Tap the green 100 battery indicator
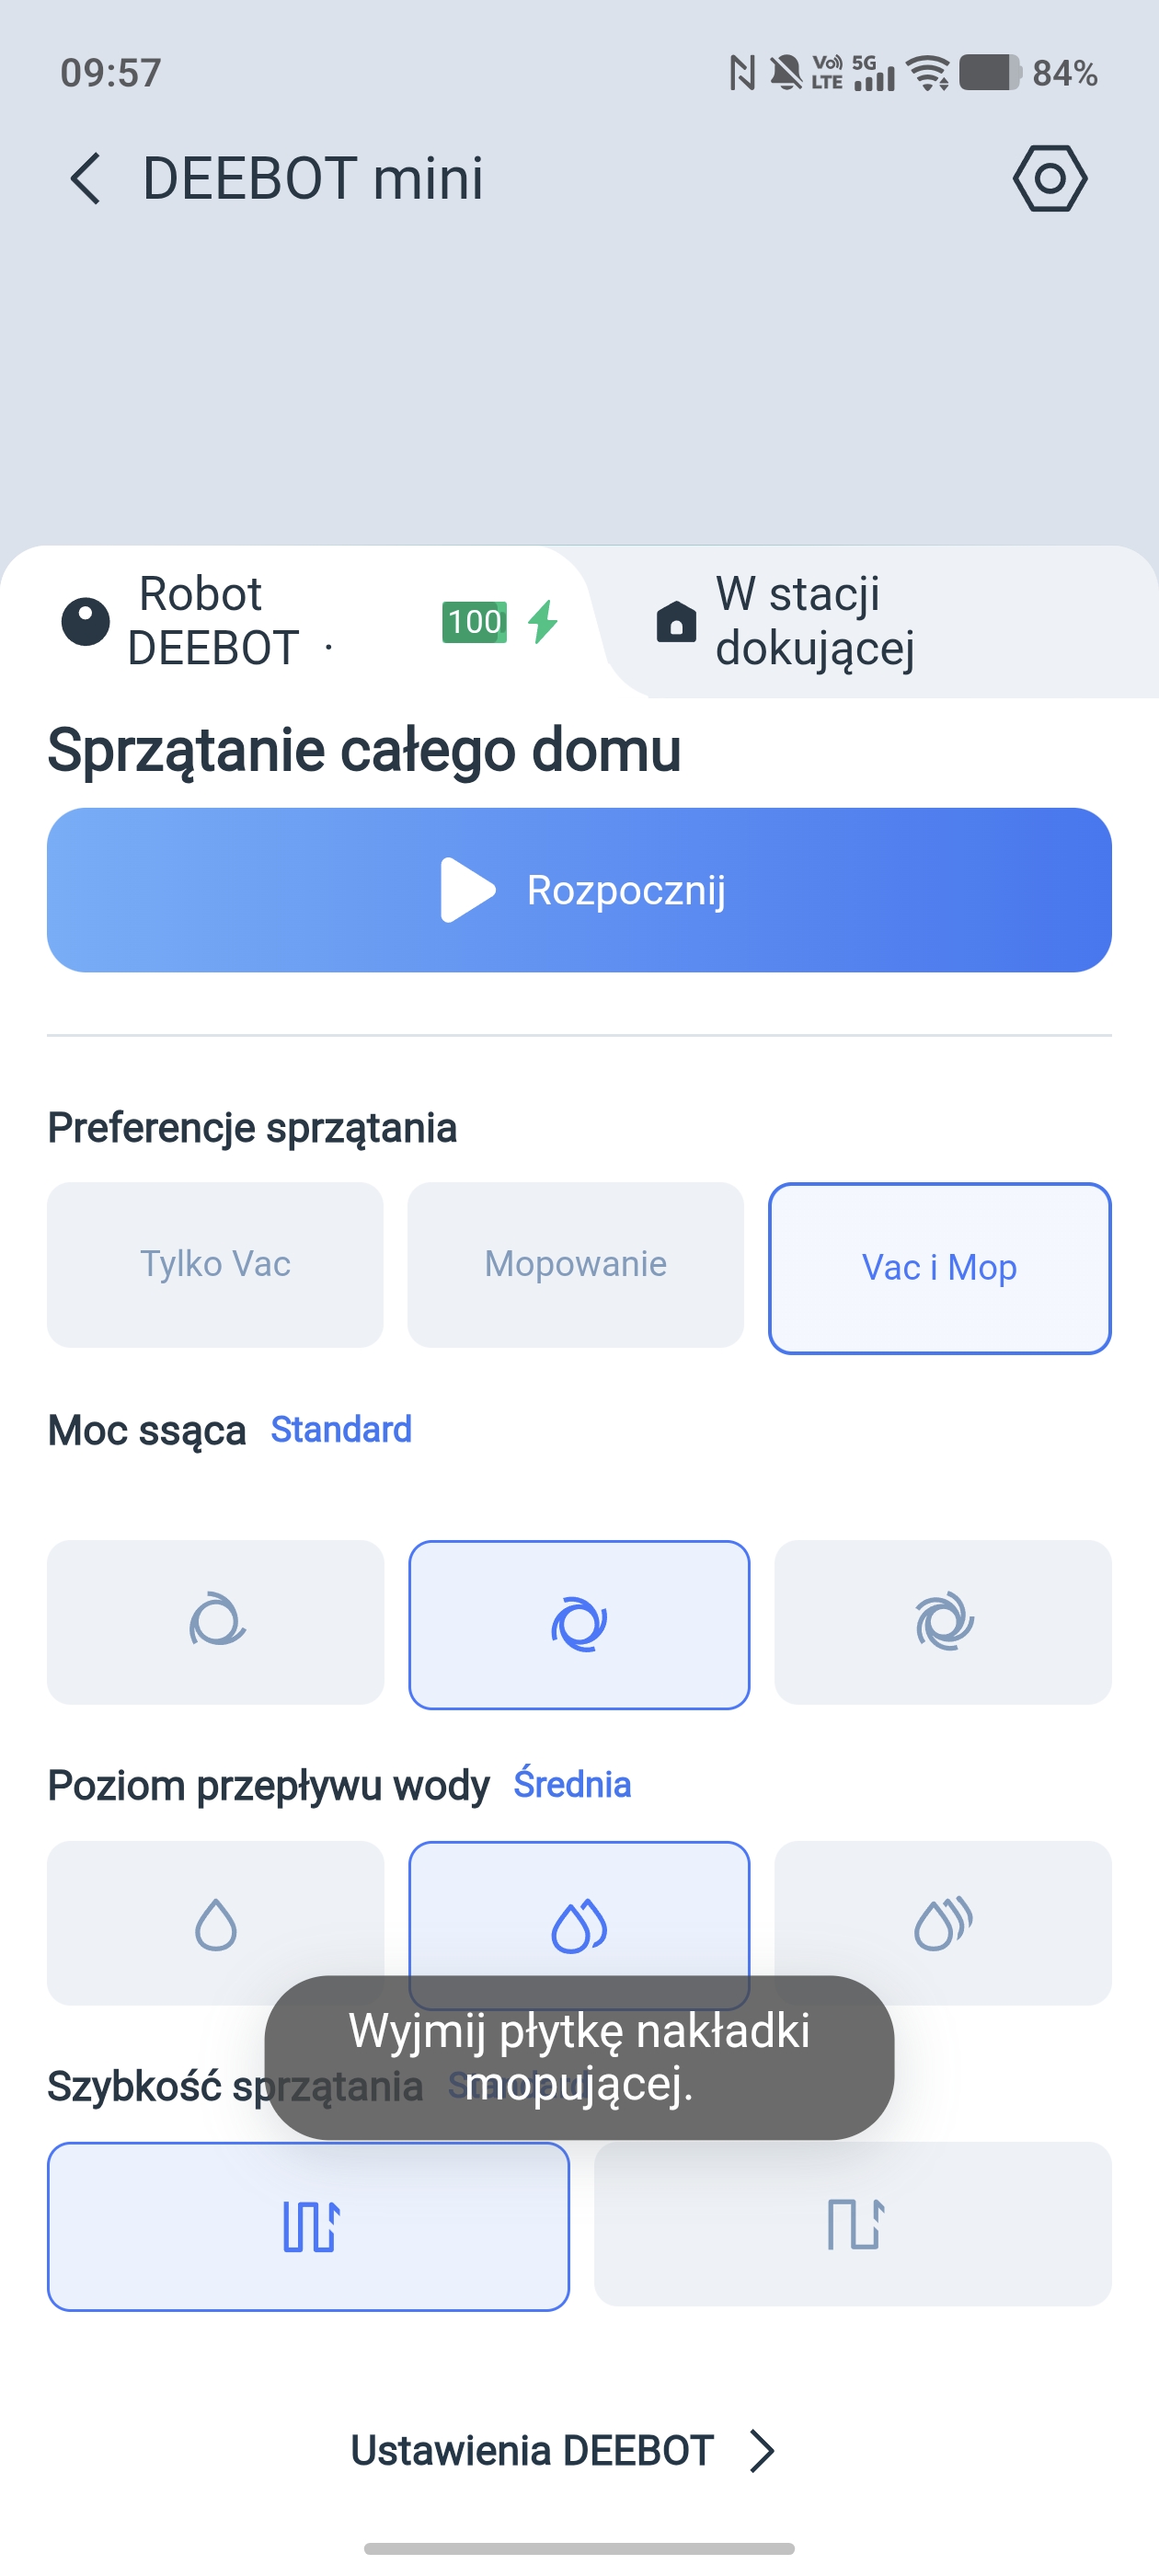This screenshot has width=1159, height=2576. (x=474, y=622)
